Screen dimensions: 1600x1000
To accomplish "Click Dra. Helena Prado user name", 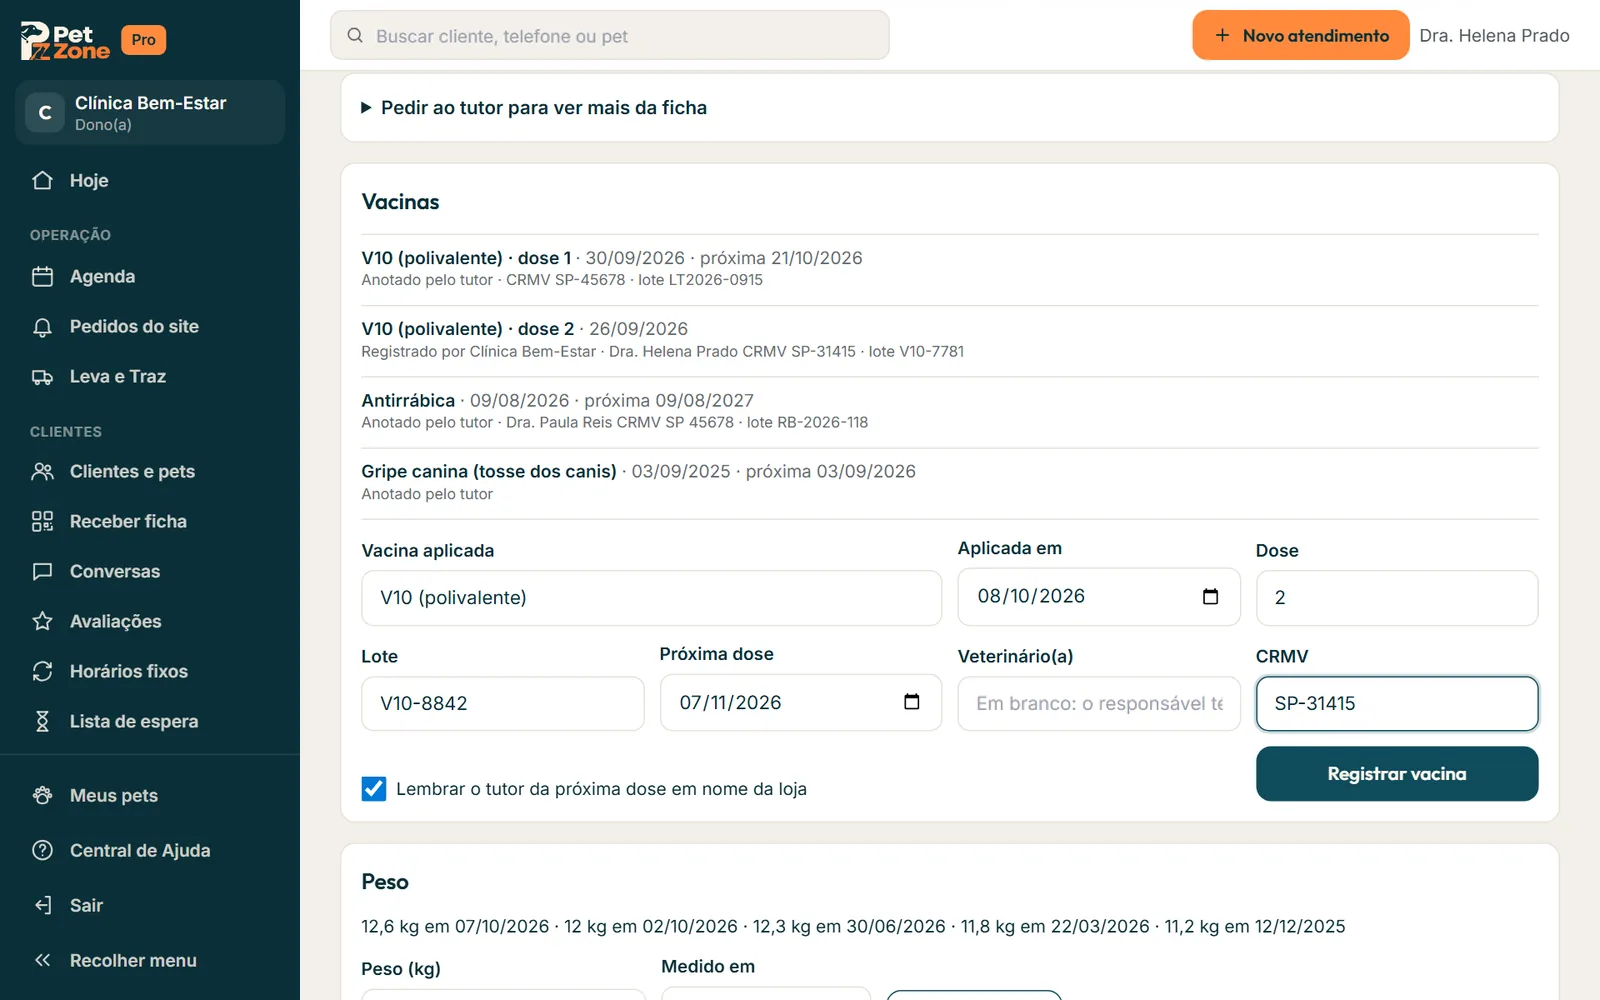I will [x=1494, y=36].
